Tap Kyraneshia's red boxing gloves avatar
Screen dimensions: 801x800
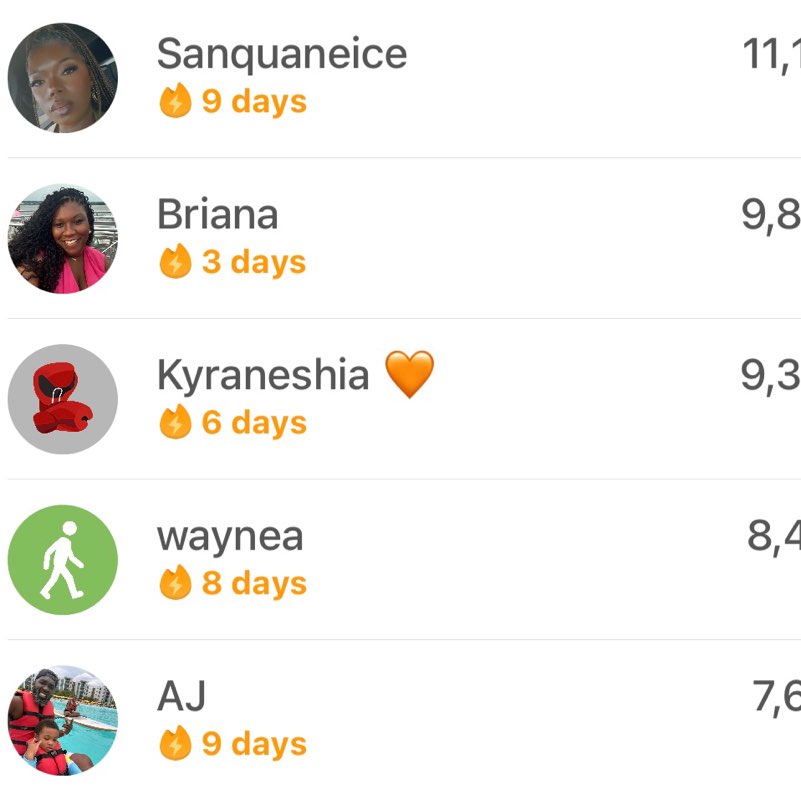click(63, 399)
